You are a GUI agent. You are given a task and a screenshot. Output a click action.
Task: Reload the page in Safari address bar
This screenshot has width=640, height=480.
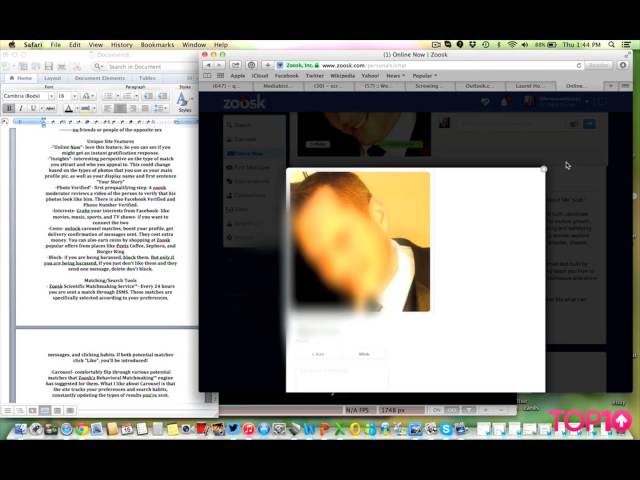578,65
